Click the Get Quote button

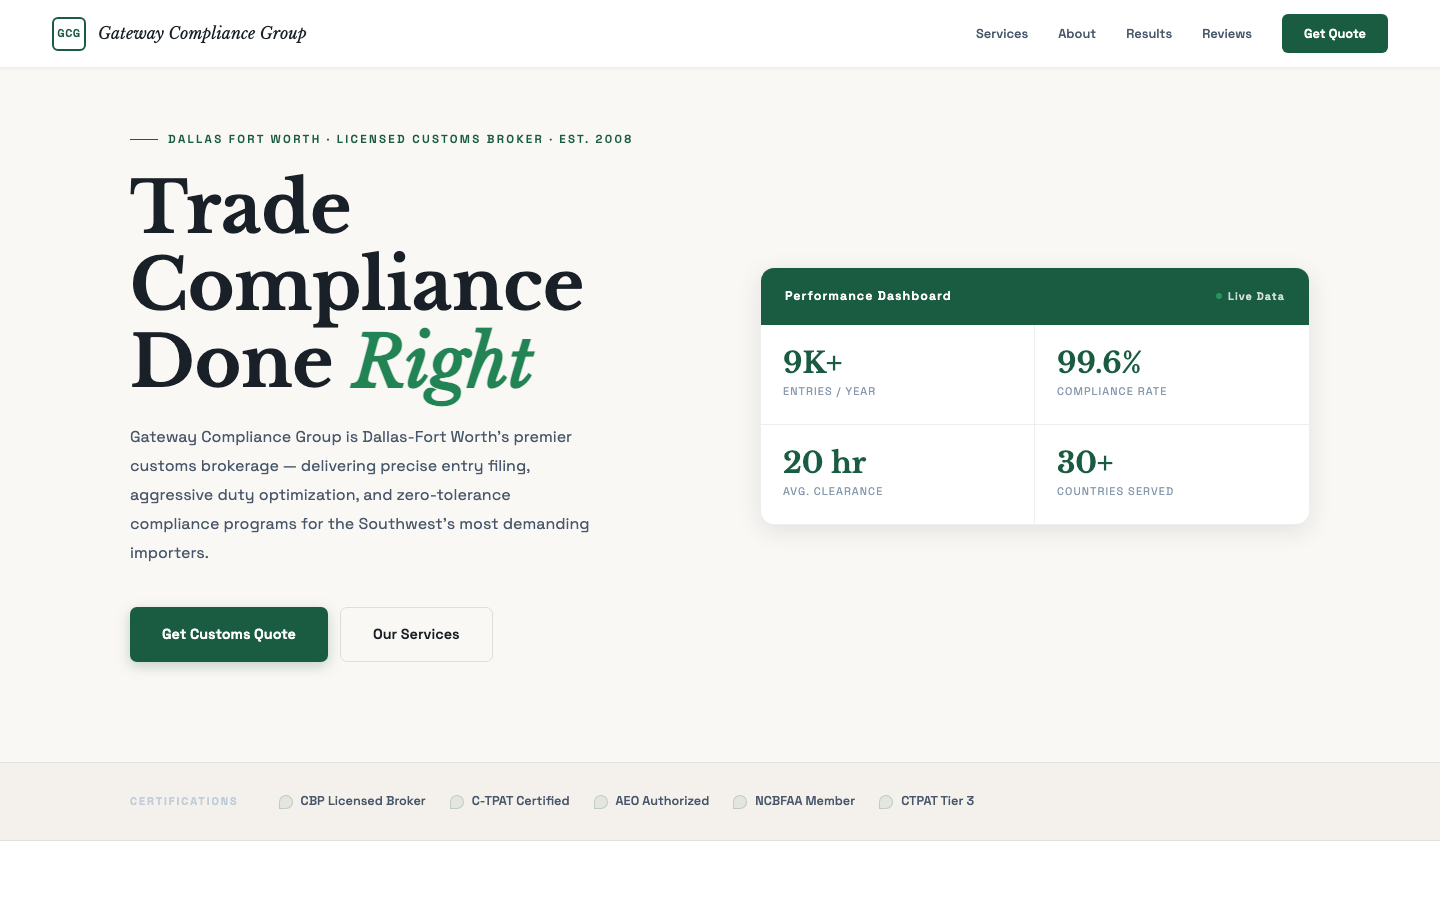[1335, 33]
